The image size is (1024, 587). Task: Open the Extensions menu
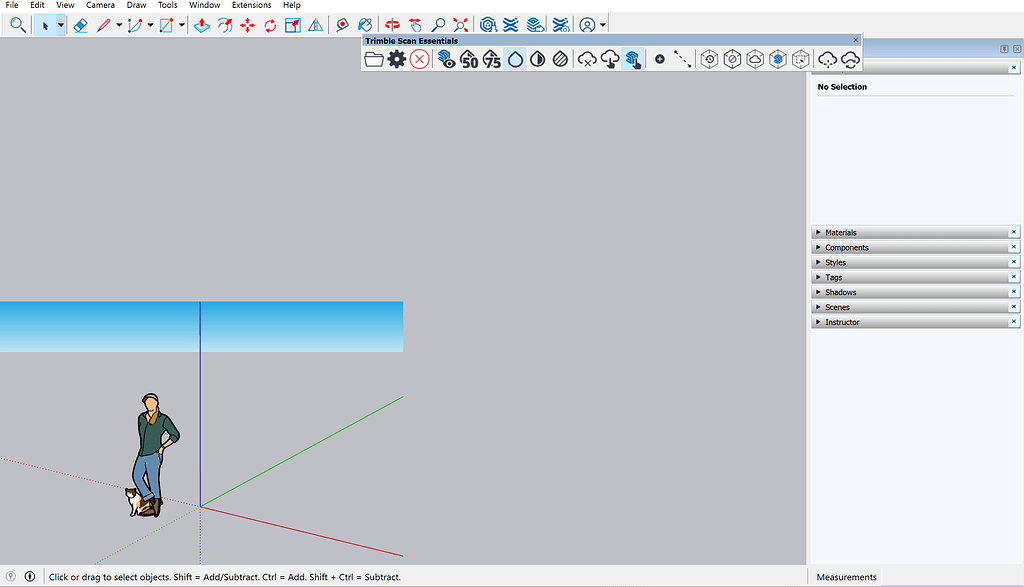[251, 5]
